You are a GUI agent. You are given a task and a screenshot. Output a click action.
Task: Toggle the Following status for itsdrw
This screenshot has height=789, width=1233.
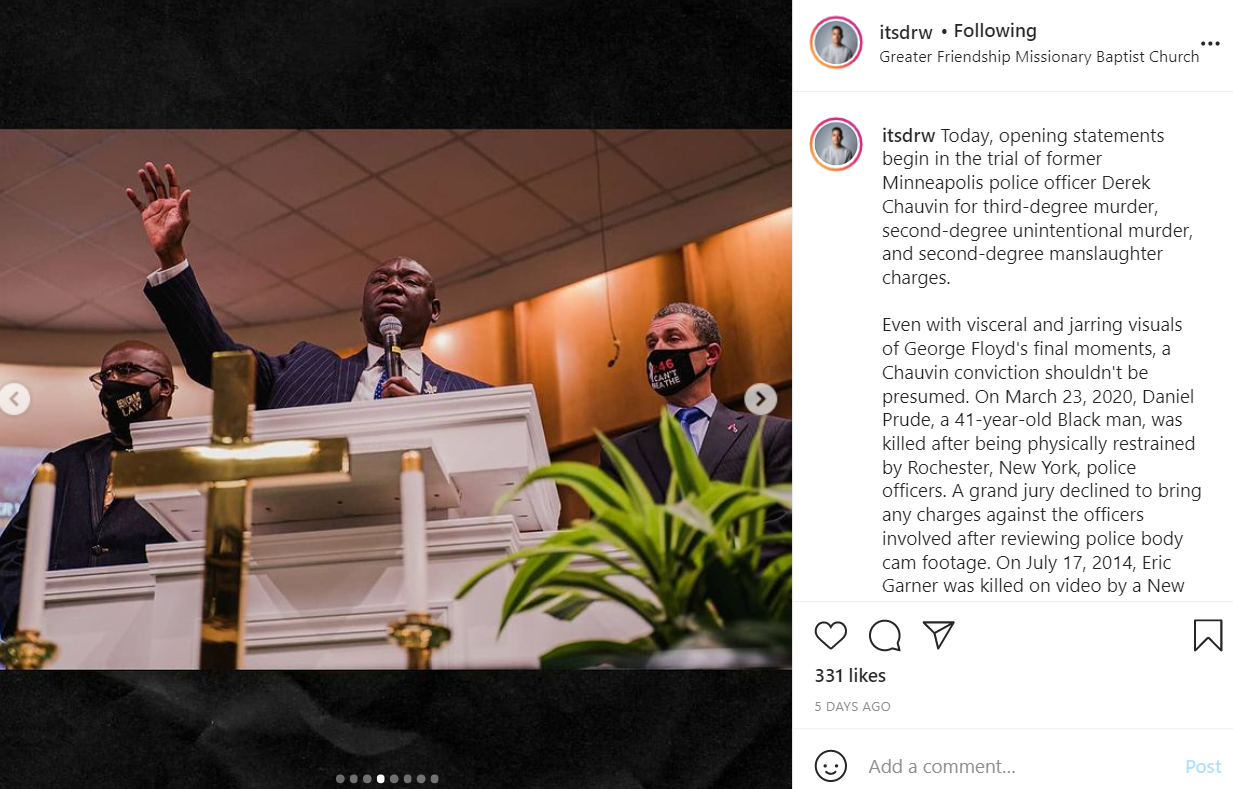[995, 31]
